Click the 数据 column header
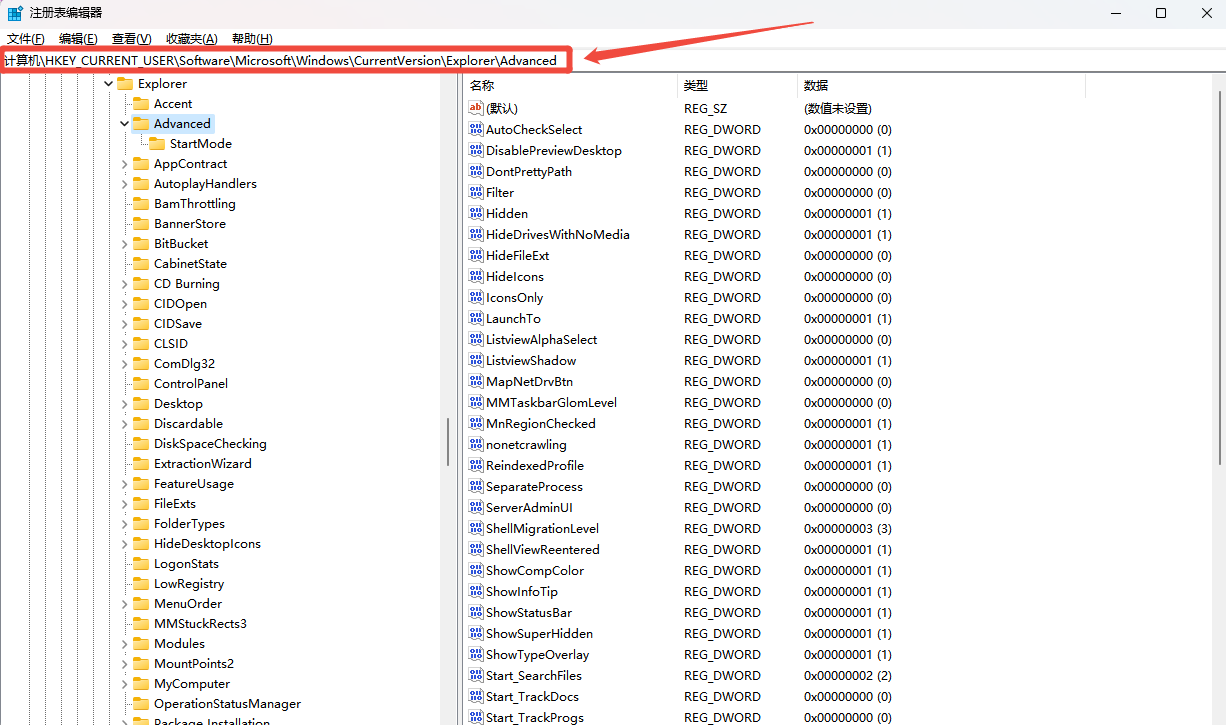The height and width of the screenshot is (725, 1226). 941,85
